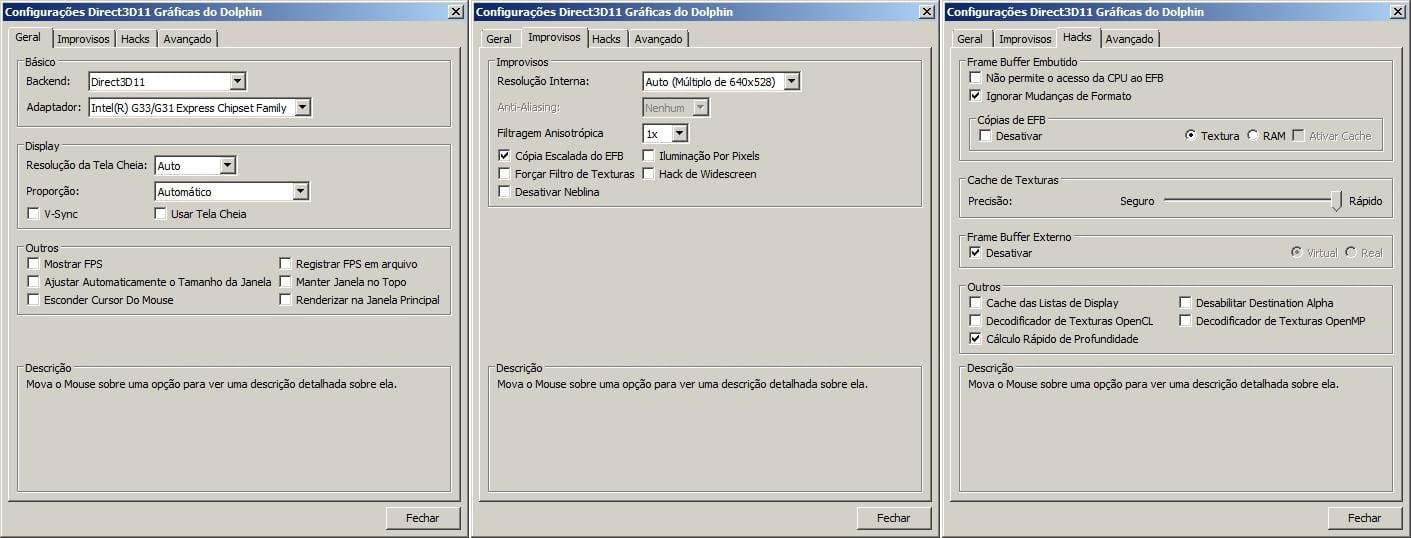Switch to Hacks tab in middle window

click(x=606, y=39)
